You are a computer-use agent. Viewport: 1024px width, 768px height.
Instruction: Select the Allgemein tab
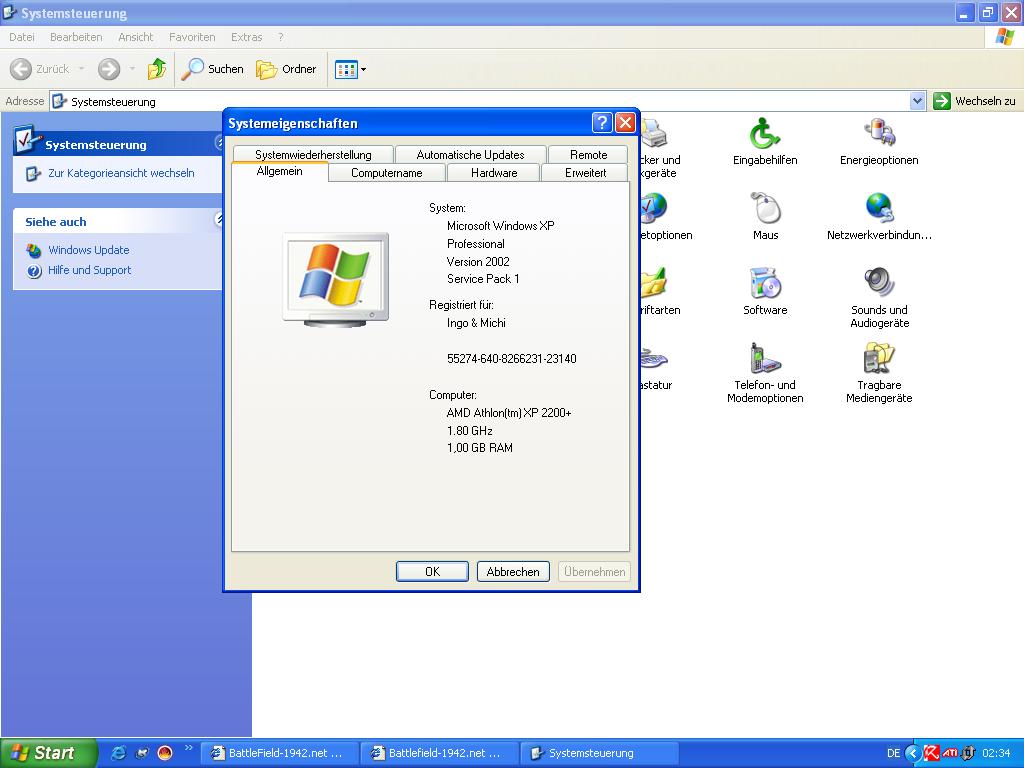[x=280, y=171]
